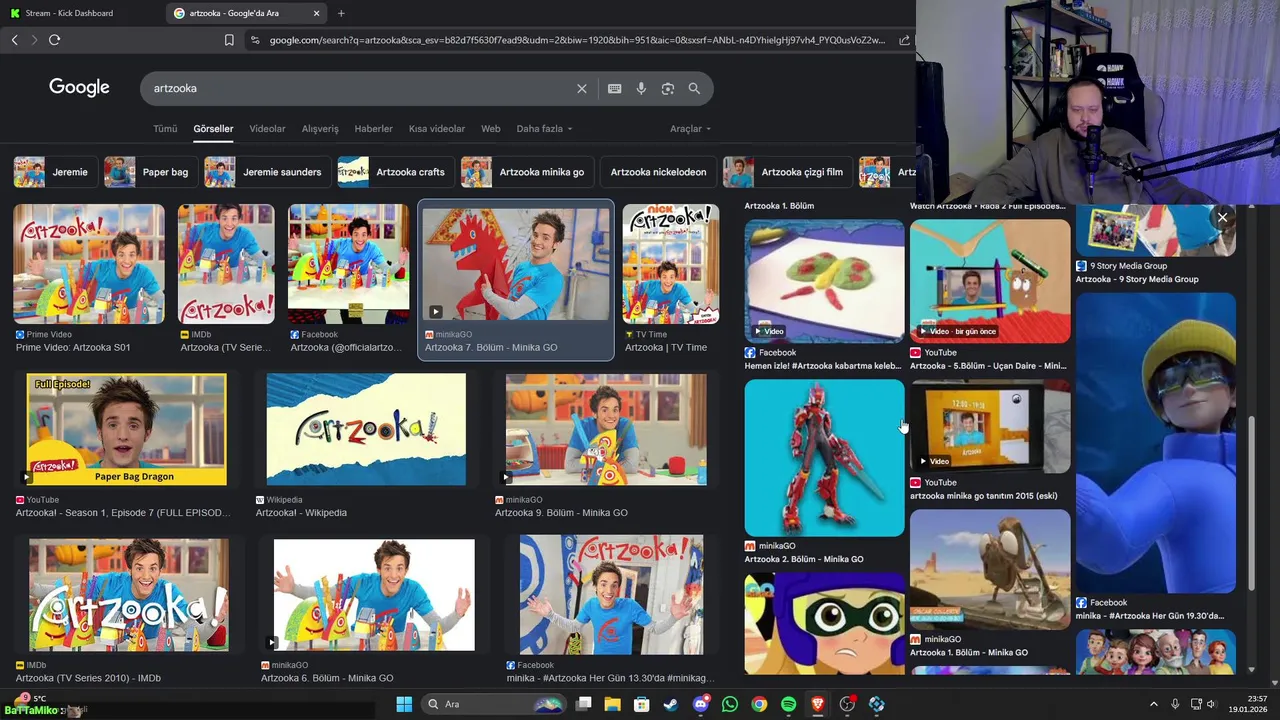
Task: Open the on-screen keyboard input tool
Action: point(615,88)
